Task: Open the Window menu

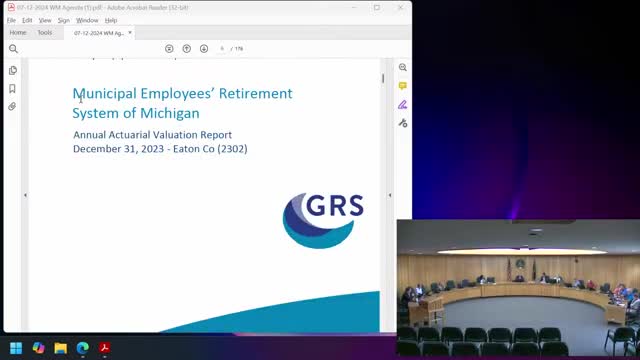Action: [x=87, y=20]
